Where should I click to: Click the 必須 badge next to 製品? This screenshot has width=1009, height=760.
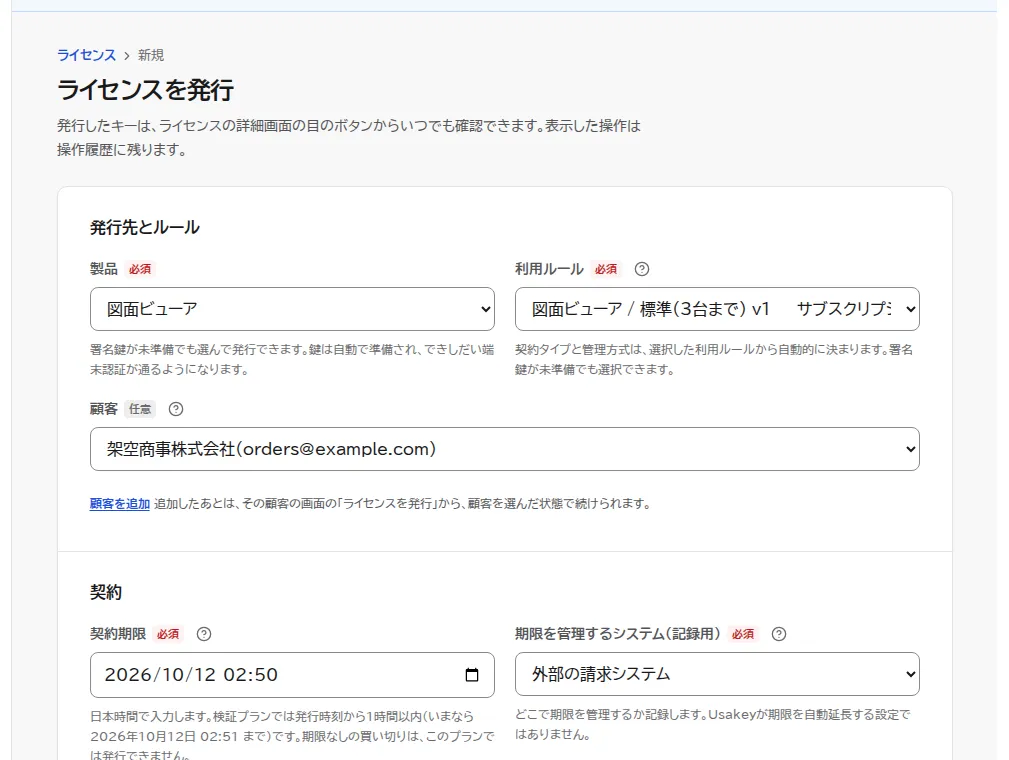pyautogui.click(x=140, y=269)
